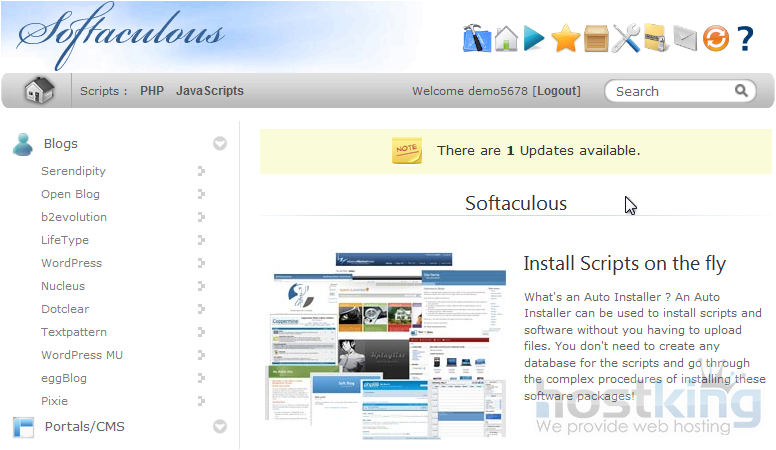Image resolution: width=776 pixels, height=450 pixels.
Task: Open the control panel hammer icon
Action: [x=477, y=38]
